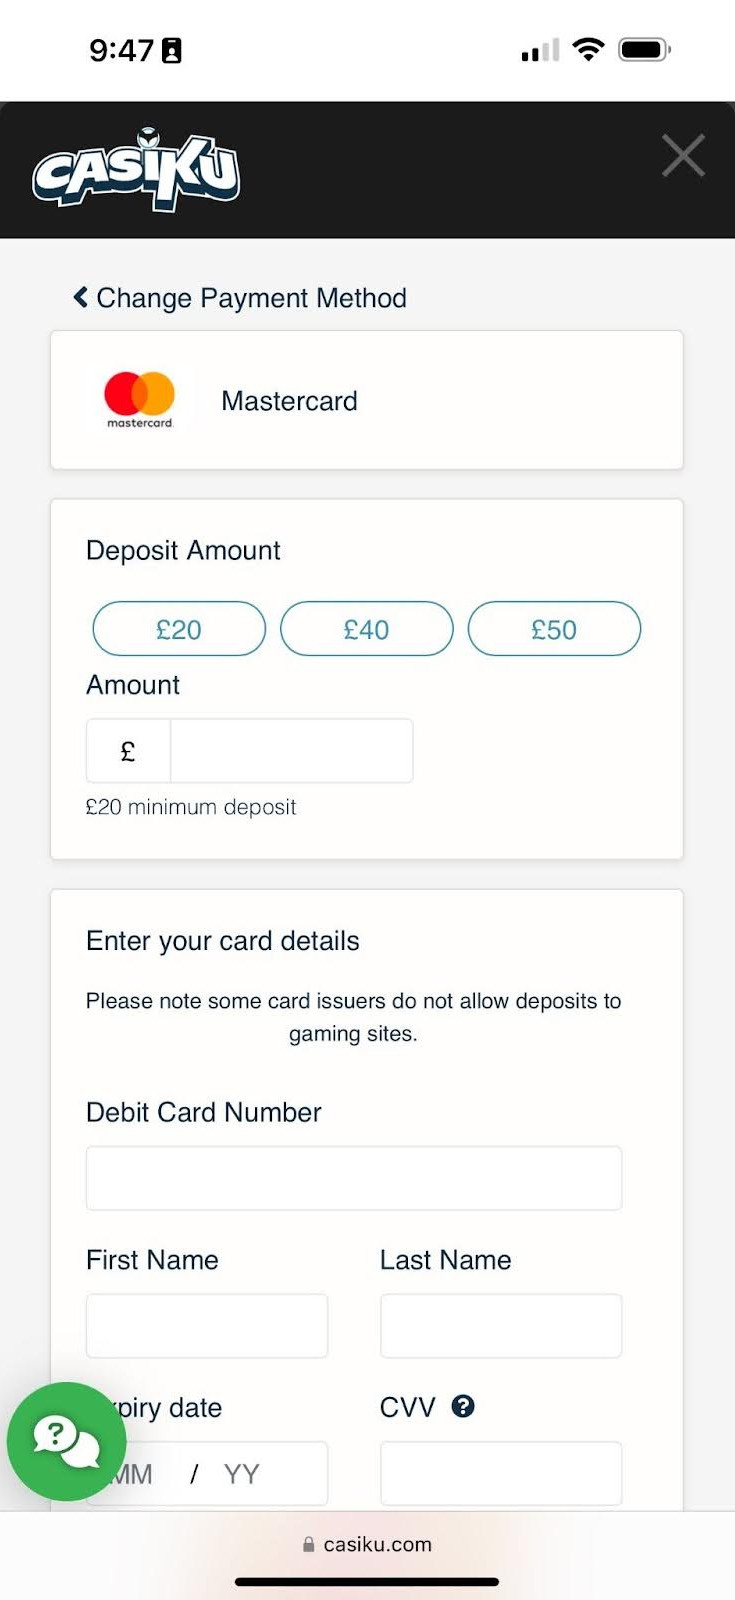This screenshot has height=1600, width=735.
Task: Open the green live chat help bubble
Action: 67,1441
